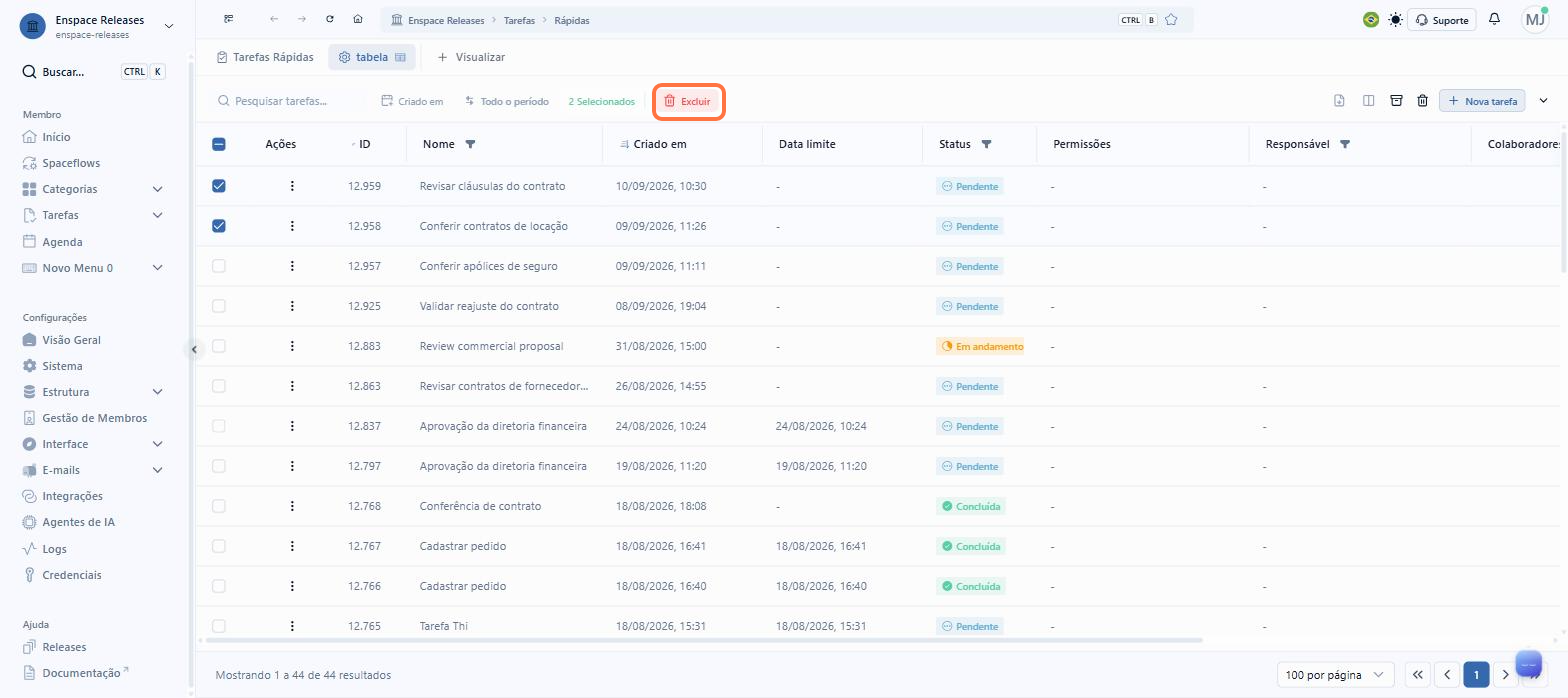Focus the Pesquisar tarefas search field

click(x=290, y=102)
